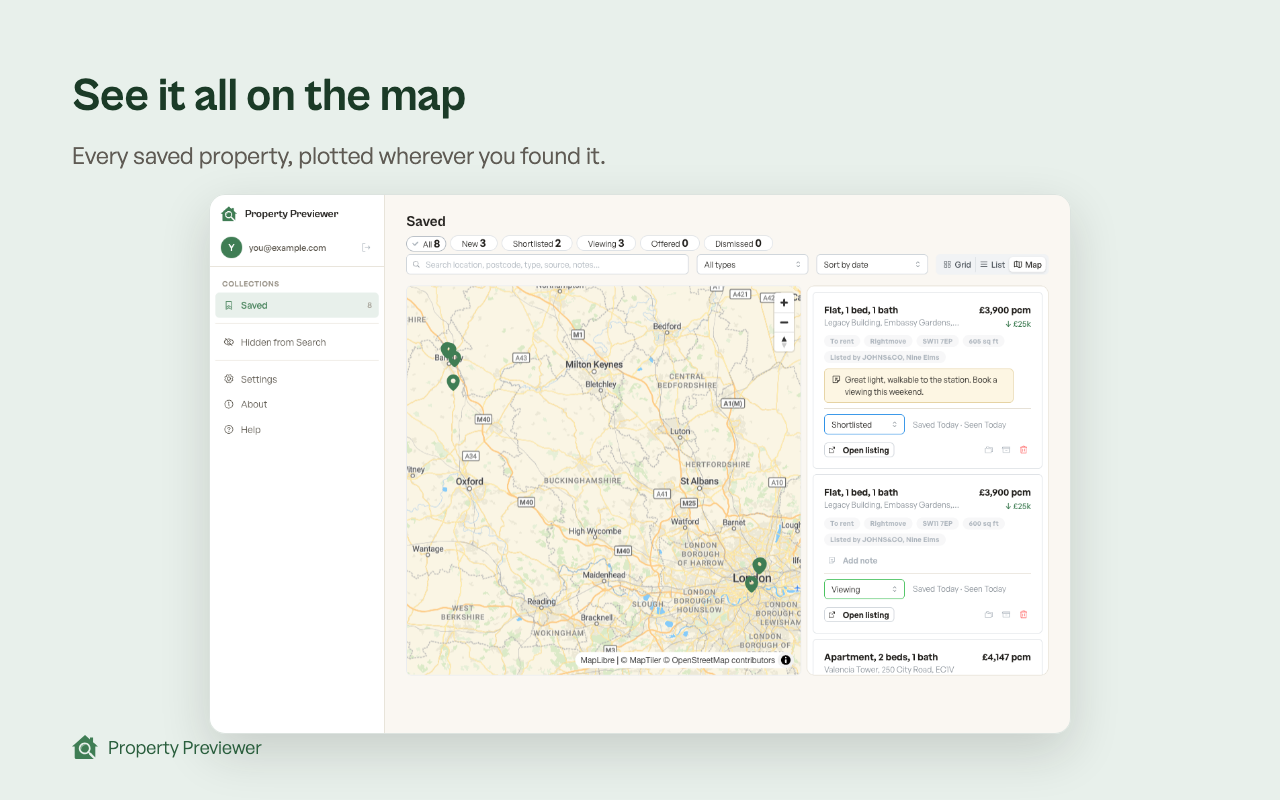The image size is (1280, 800).
Task: Switch to Grid view
Action: 957,265
